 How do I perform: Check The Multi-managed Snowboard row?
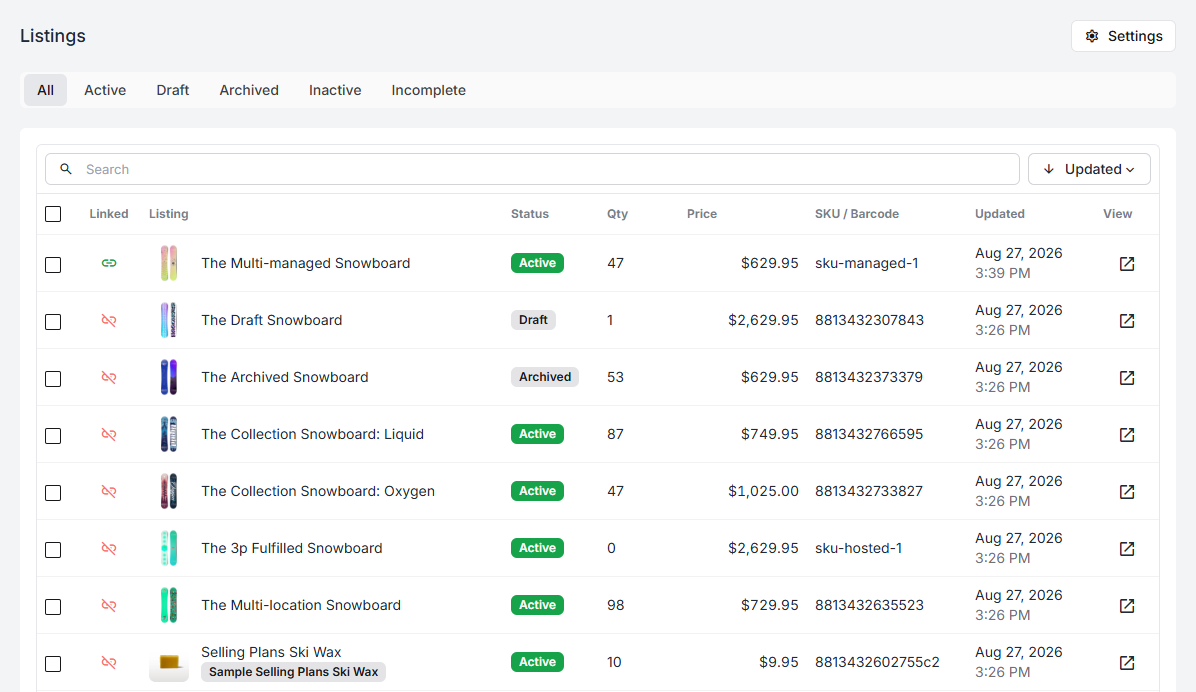point(53,265)
